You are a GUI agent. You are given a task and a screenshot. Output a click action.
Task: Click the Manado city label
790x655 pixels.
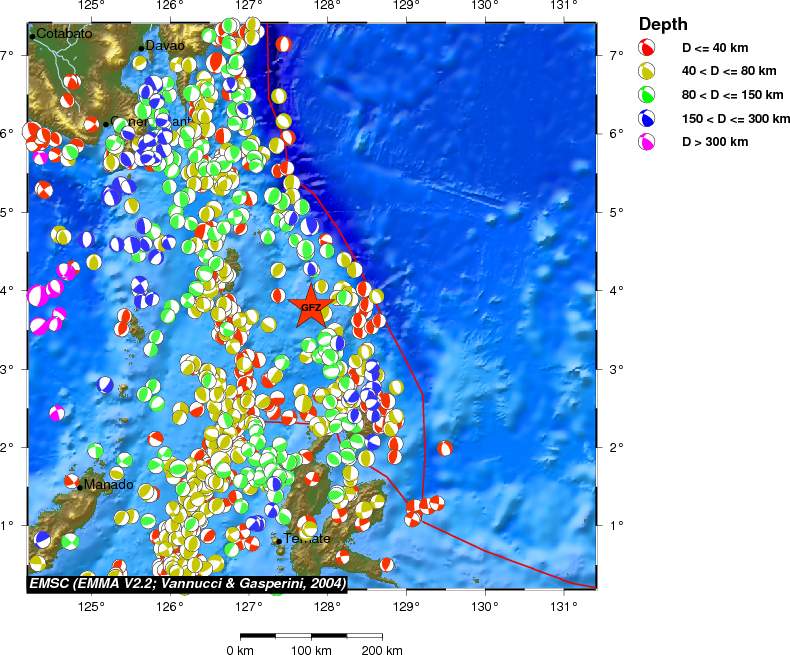(108, 485)
